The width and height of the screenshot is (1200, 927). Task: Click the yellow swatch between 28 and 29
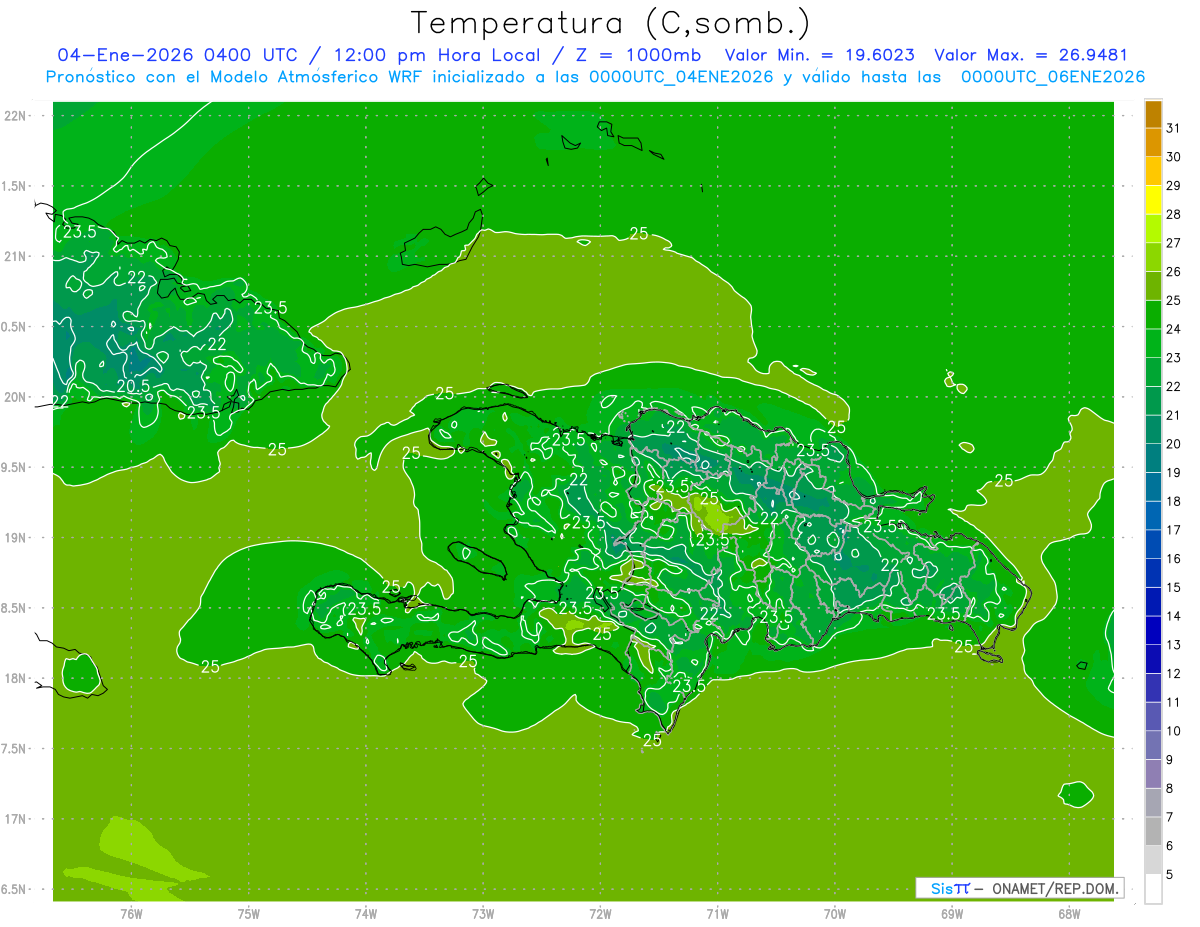click(1153, 200)
